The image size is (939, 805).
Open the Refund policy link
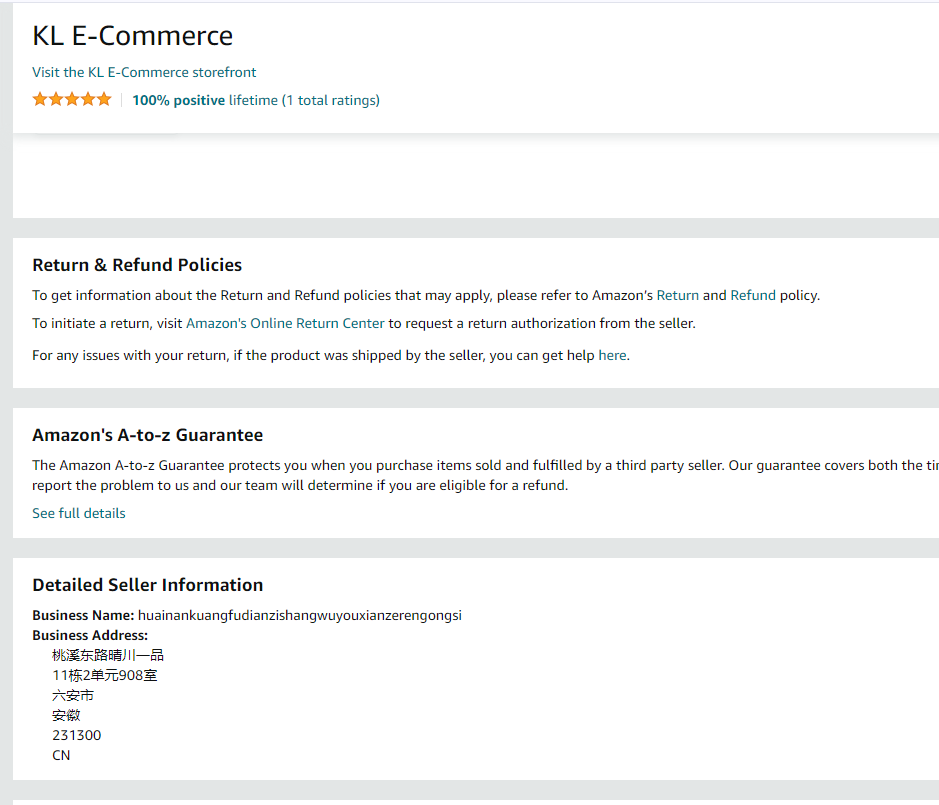pos(753,295)
